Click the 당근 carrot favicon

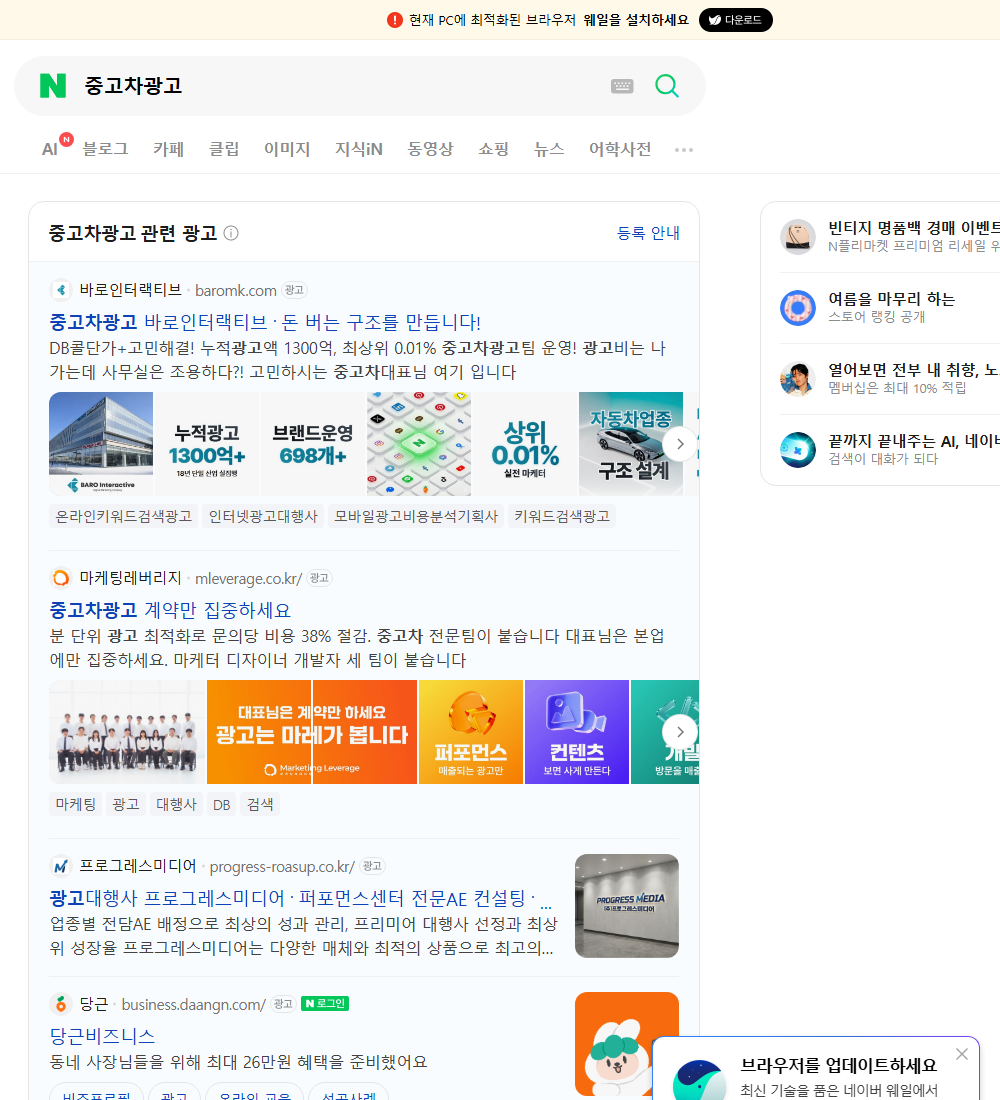point(61,1004)
